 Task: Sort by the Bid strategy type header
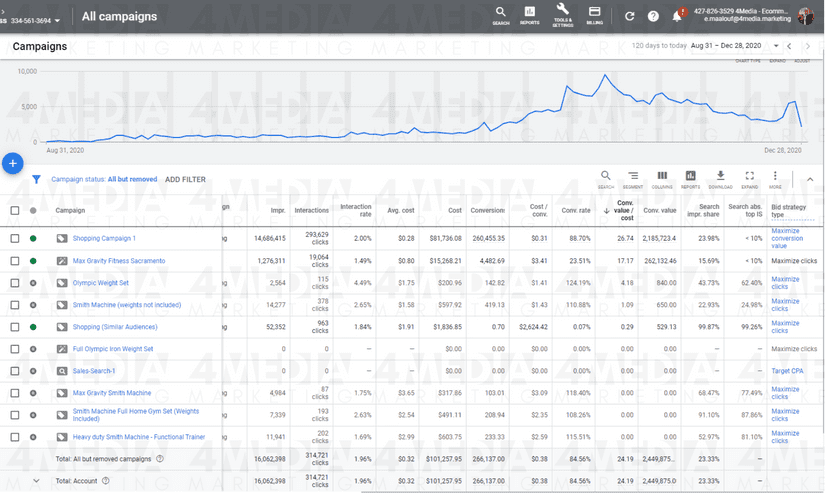(788, 210)
